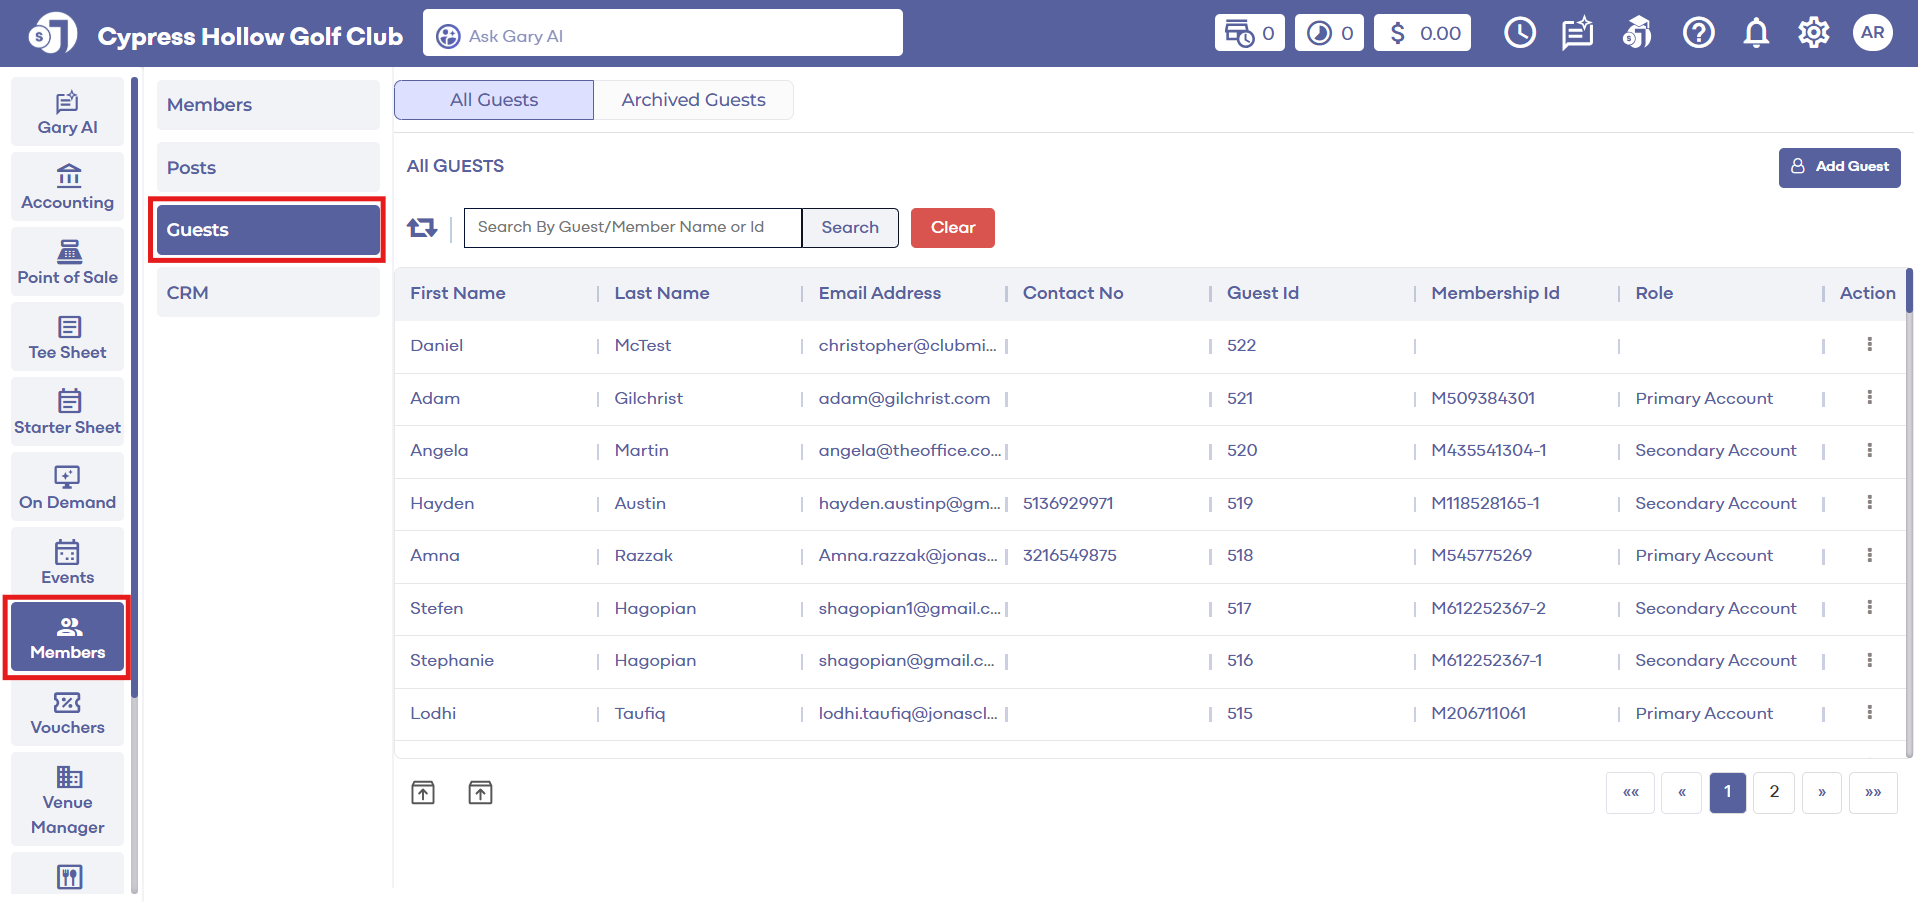Expand action options for Lodhi Taufiq
This screenshot has height=902, width=1918.
1868,713
